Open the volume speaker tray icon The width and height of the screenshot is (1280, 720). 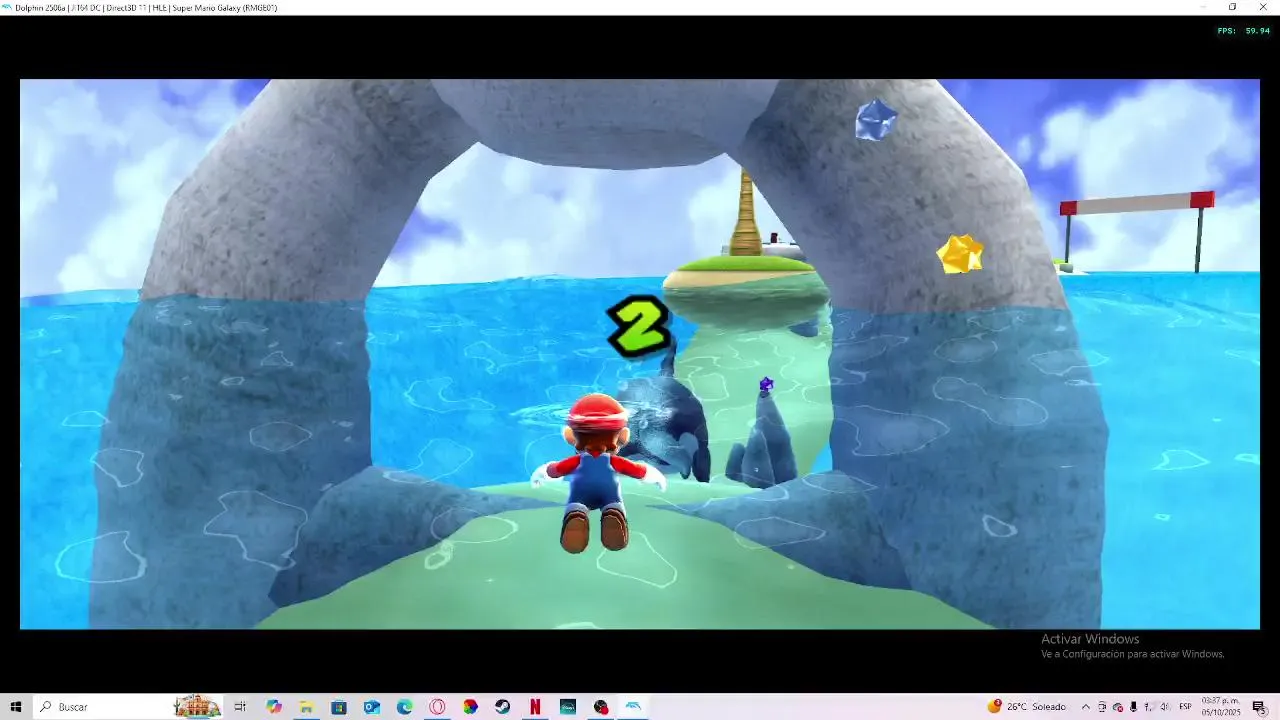coord(1164,707)
